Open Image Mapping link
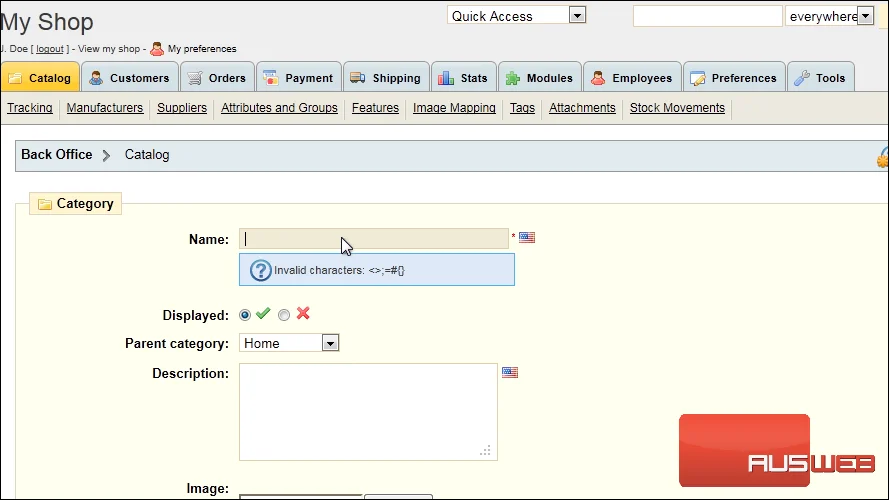The width and height of the screenshot is (889, 500). 454,108
